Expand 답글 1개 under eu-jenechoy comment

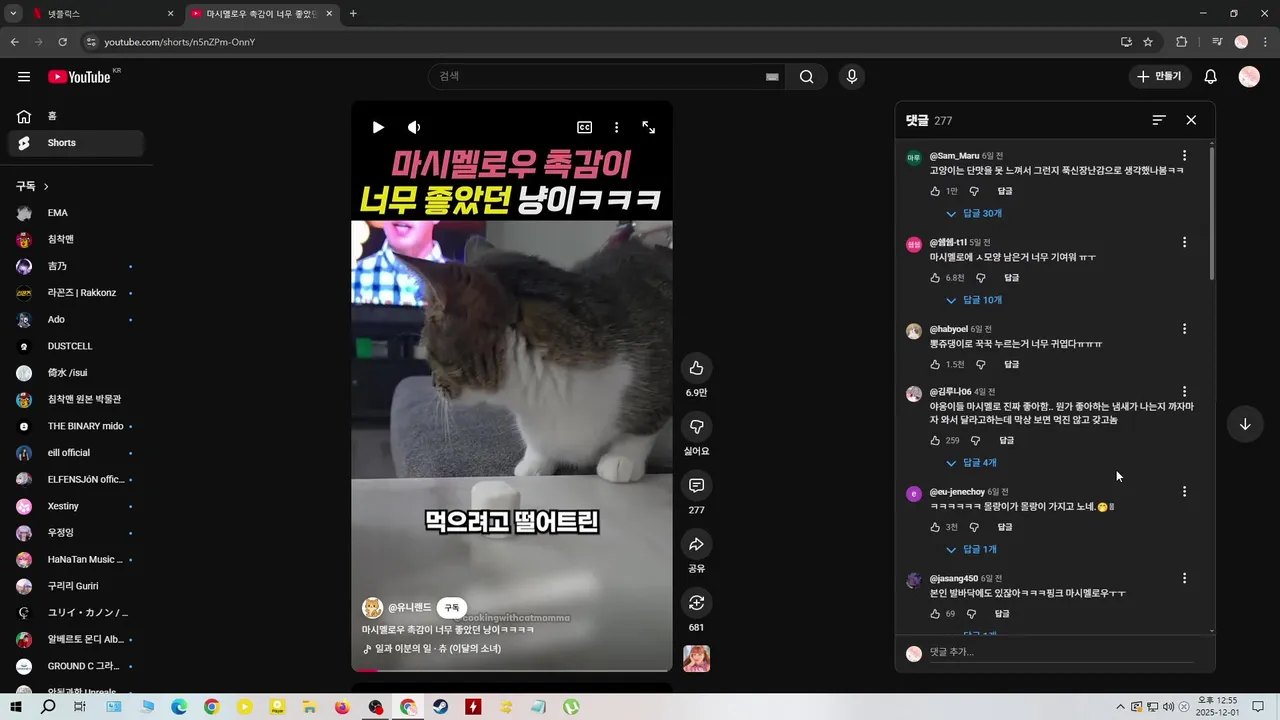[971, 550]
